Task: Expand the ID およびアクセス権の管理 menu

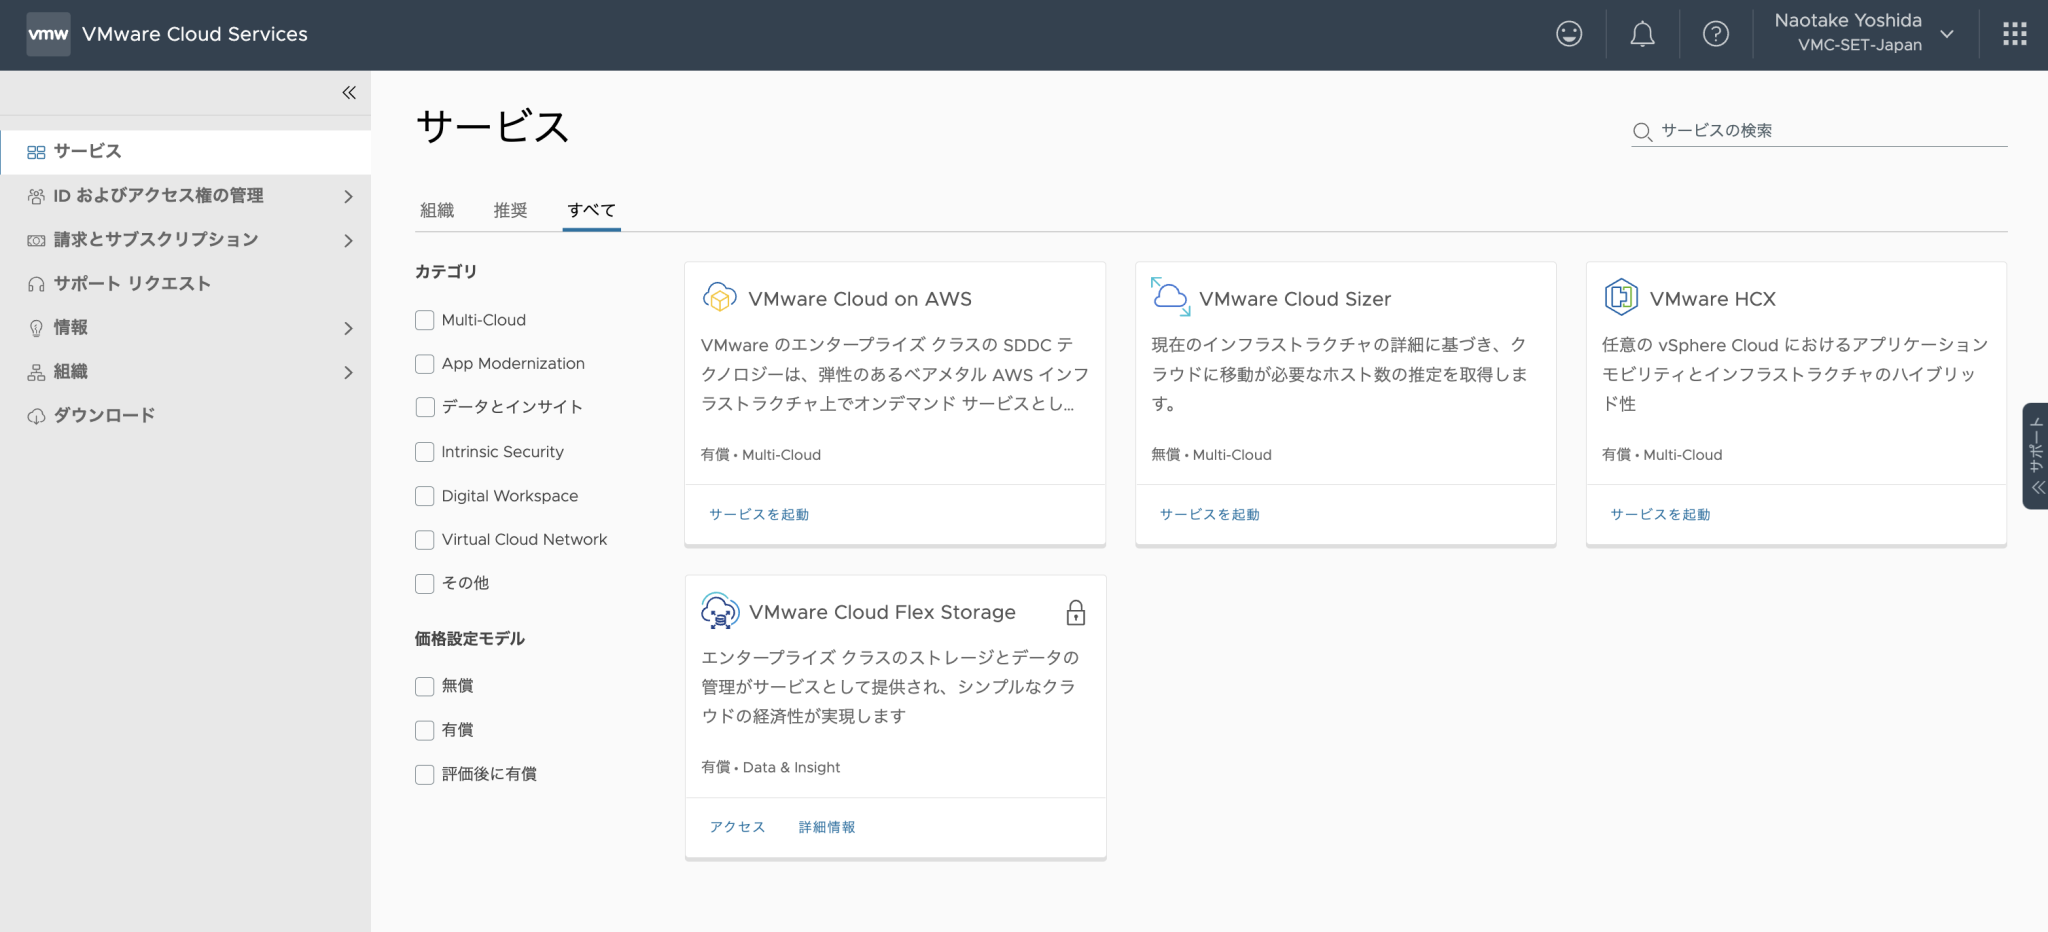Action: click(x=185, y=196)
